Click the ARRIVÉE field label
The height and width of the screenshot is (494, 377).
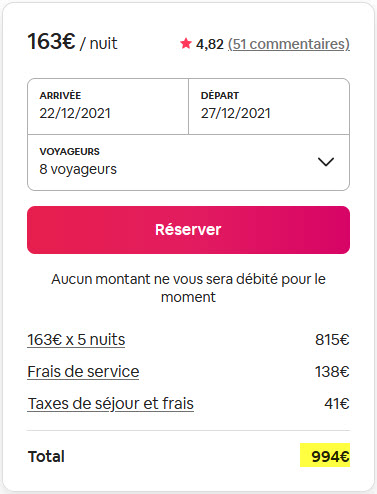coord(60,95)
